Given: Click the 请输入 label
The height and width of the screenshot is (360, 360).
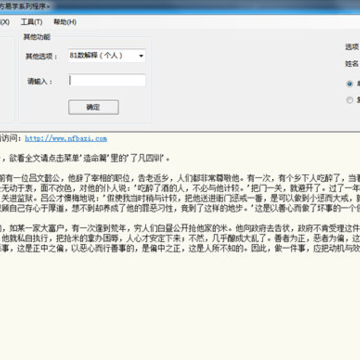Looking at the screenshot, I should (40, 81).
